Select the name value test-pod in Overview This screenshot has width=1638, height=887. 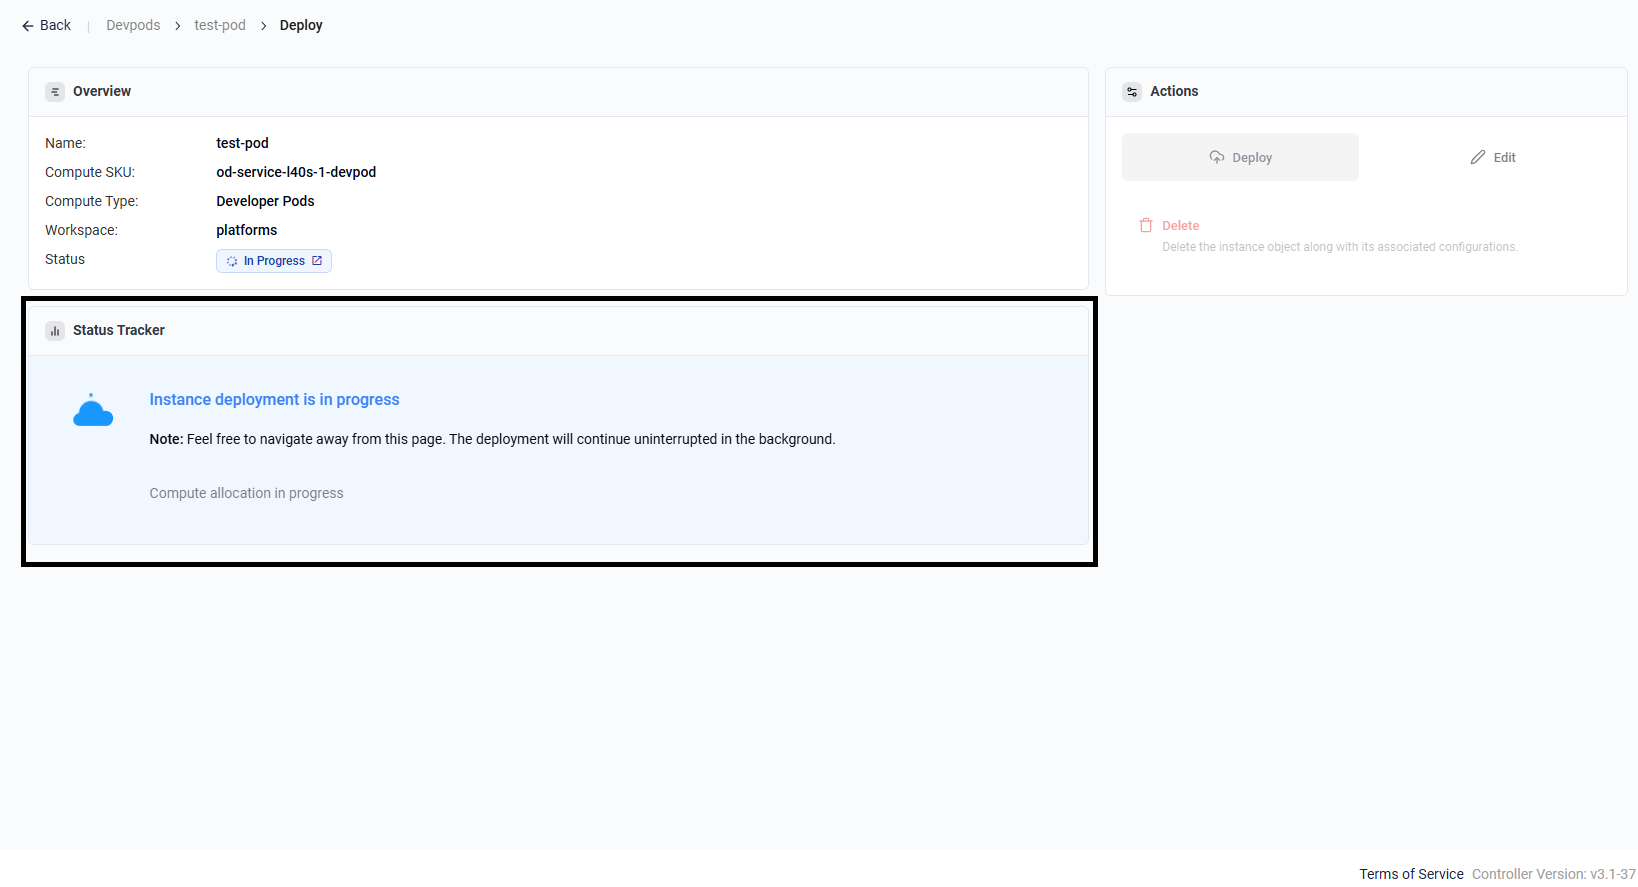(242, 143)
